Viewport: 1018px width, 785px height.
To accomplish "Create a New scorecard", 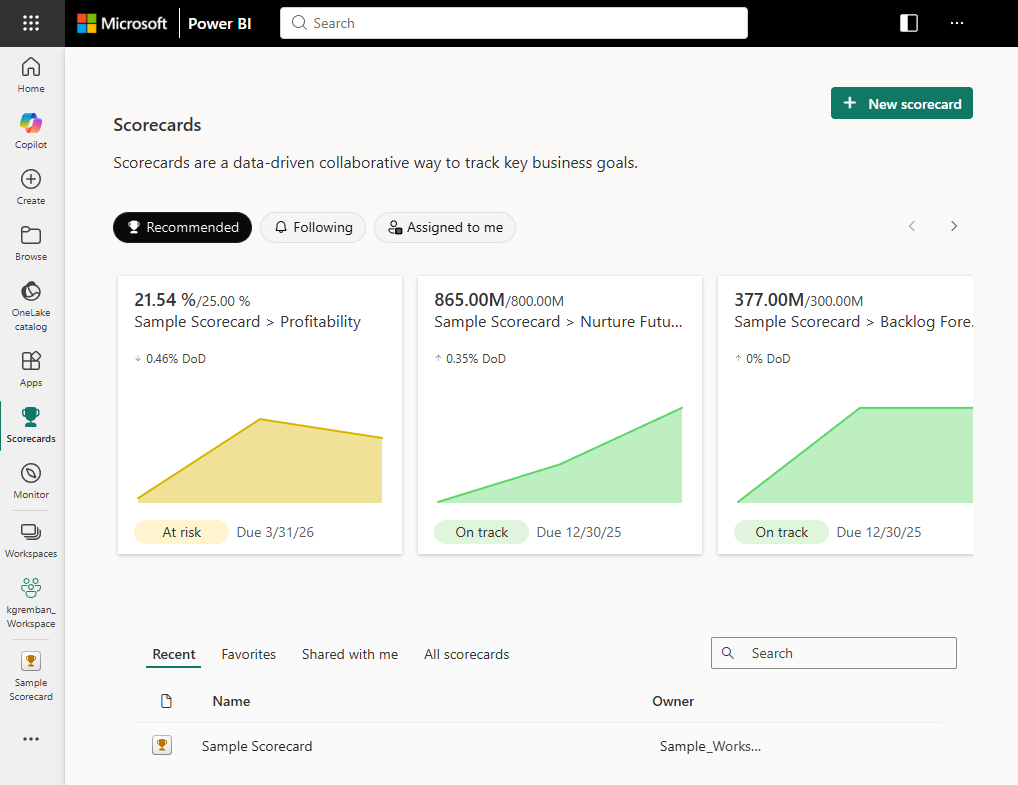I will 902,103.
